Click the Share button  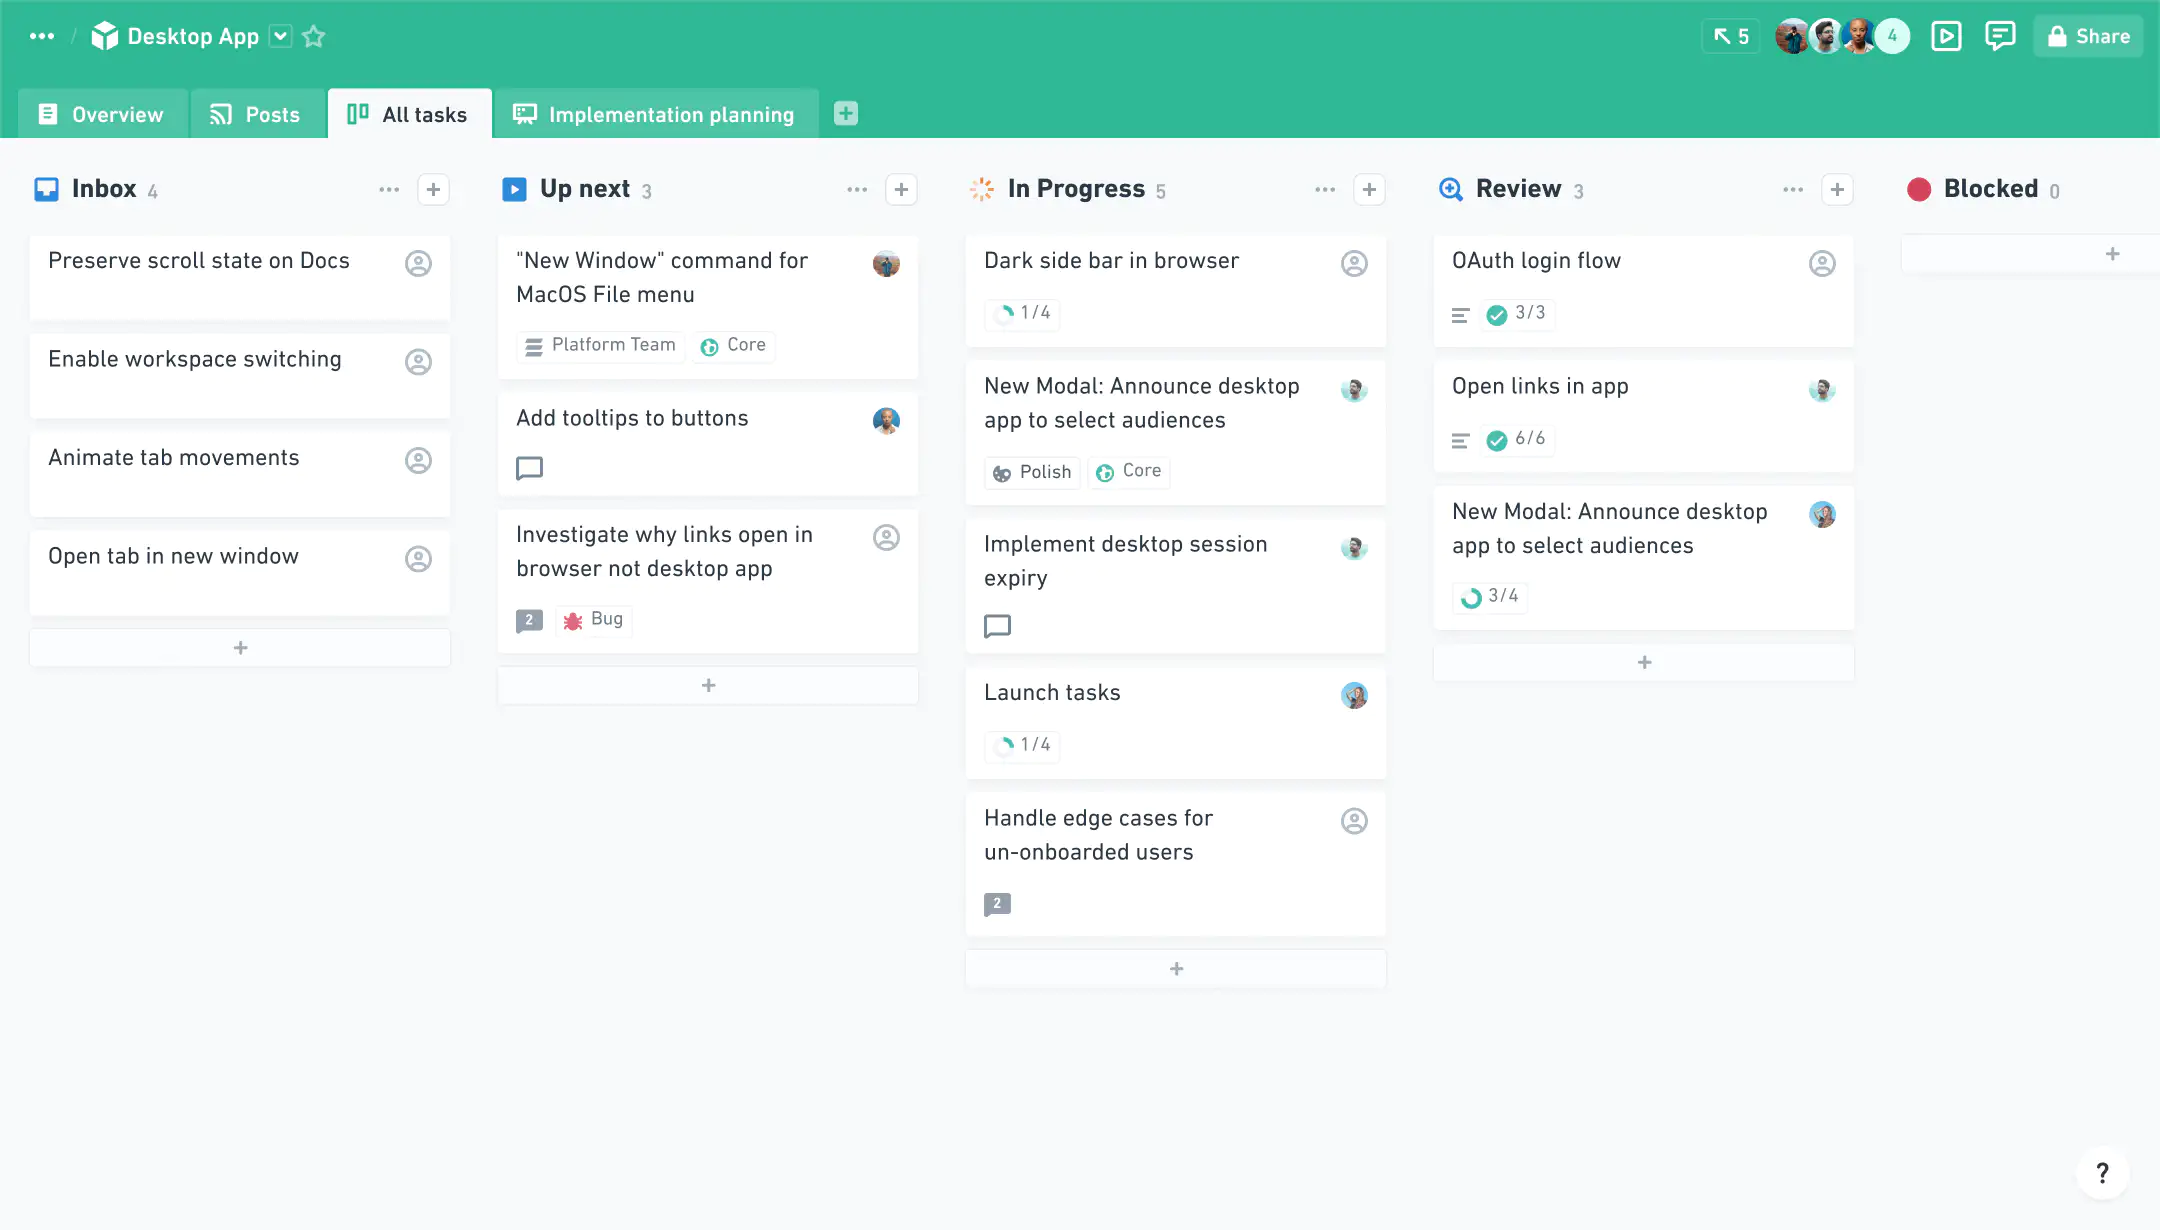[x=2088, y=37]
